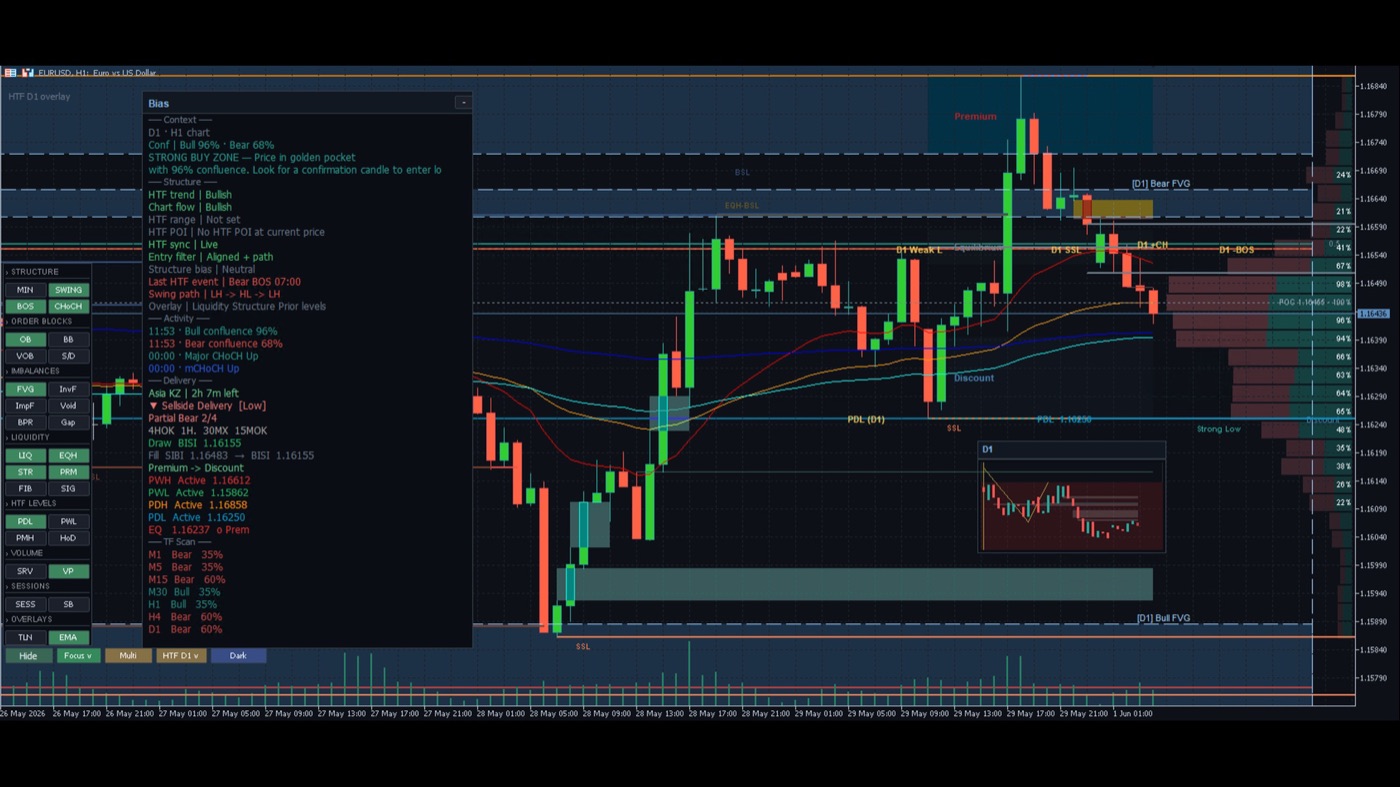Disable the EMA overlay button
The height and width of the screenshot is (787, 1400).
coord(68,637)
